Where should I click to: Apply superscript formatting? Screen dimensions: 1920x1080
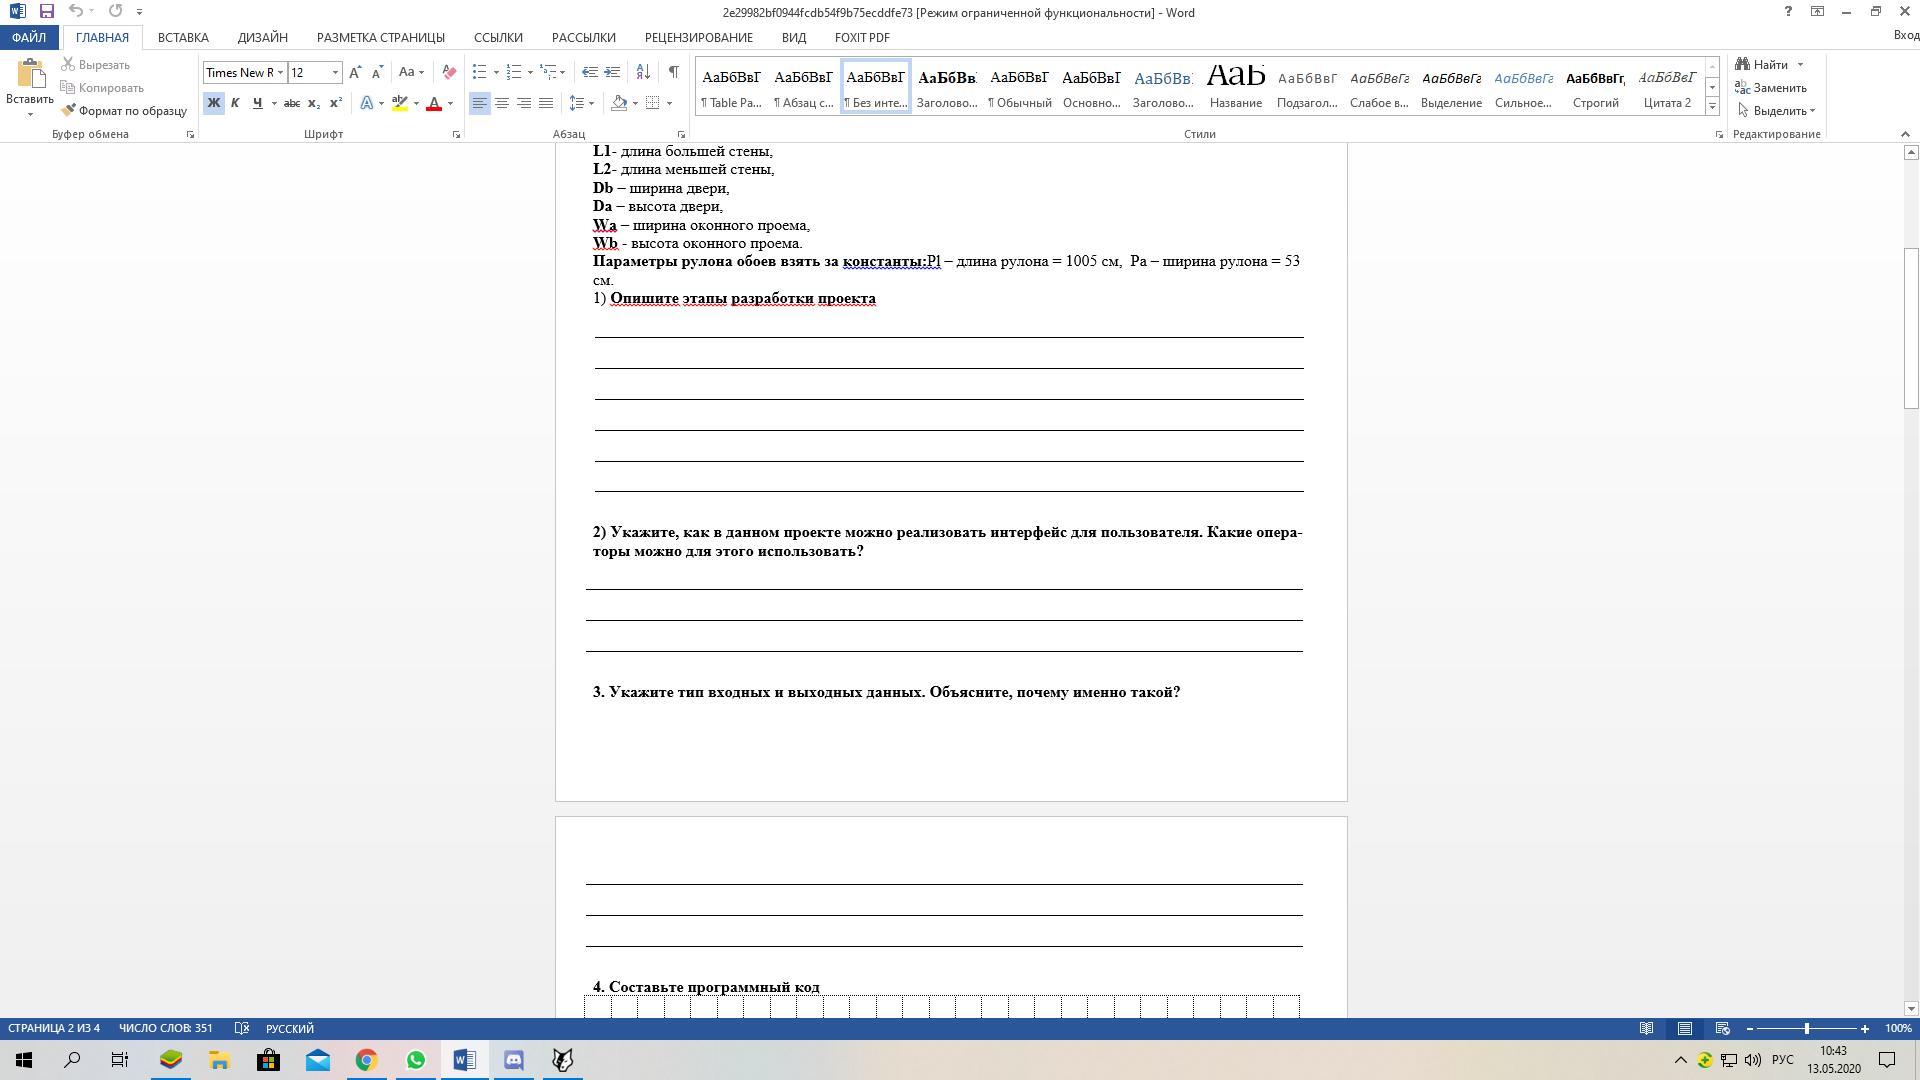point(336,103)
